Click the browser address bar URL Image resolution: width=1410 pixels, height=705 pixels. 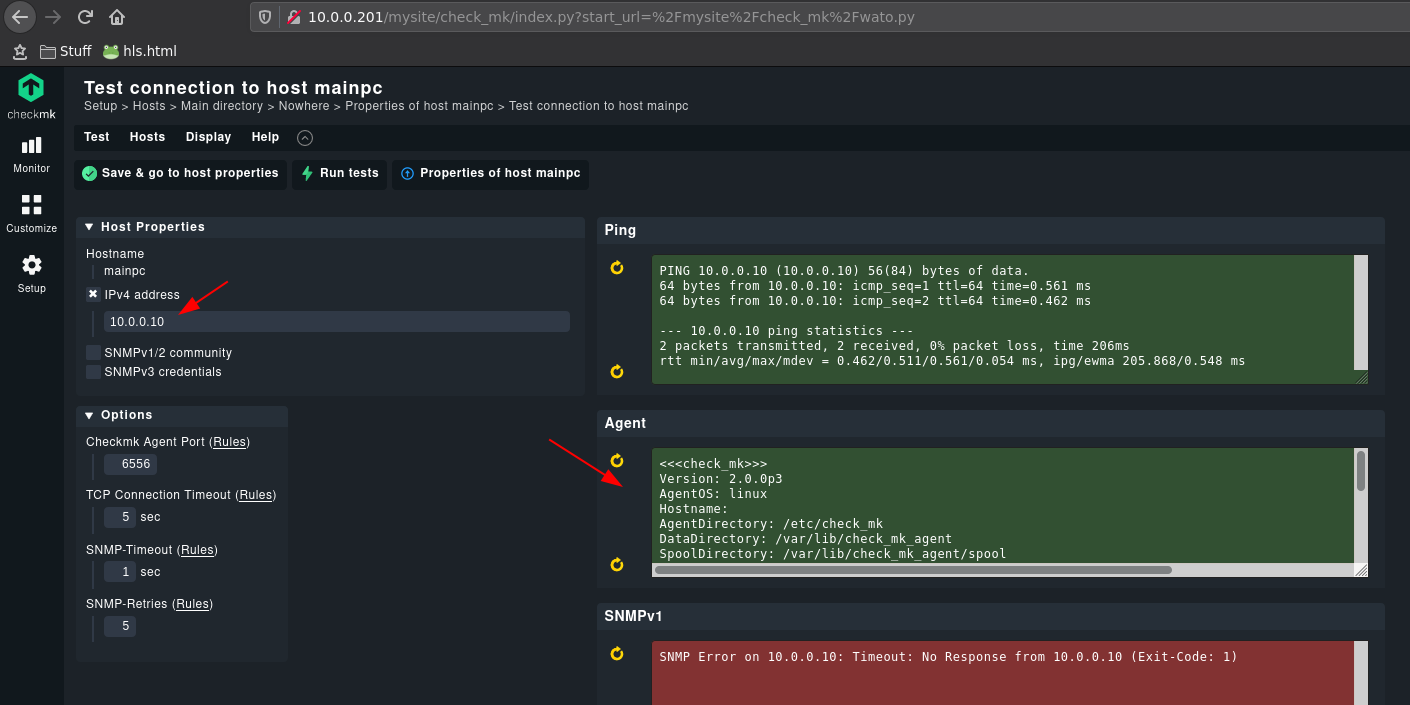click(x=611, y=17)
